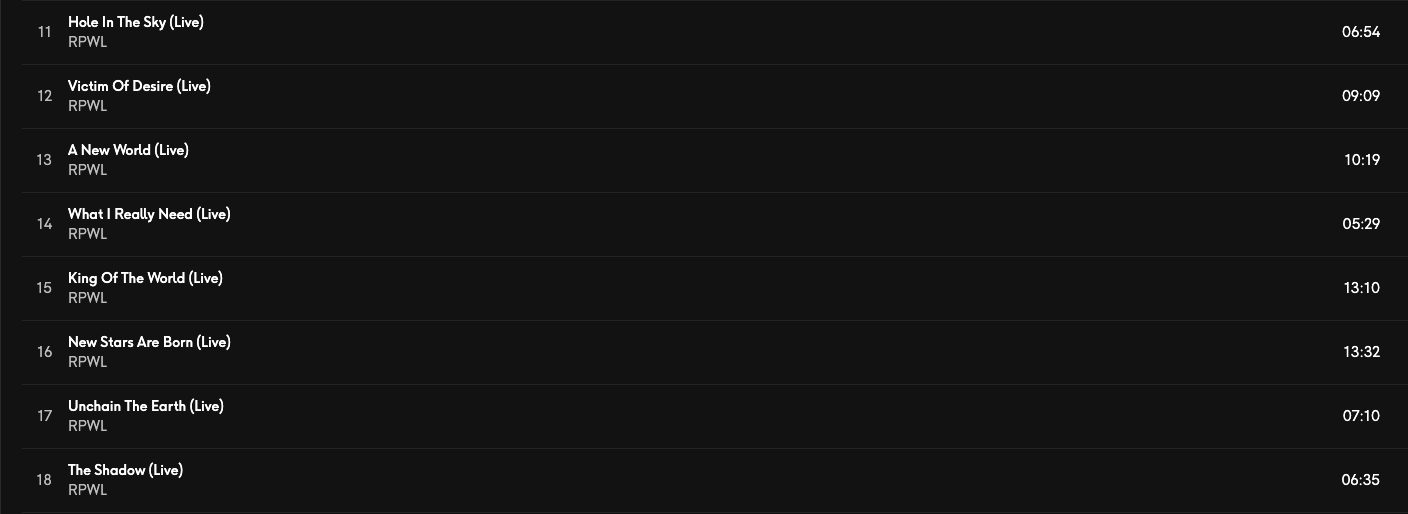The width and height of the screenshot is (1408, 514).
Task: Click track number 14
Action: coord(44,224)
